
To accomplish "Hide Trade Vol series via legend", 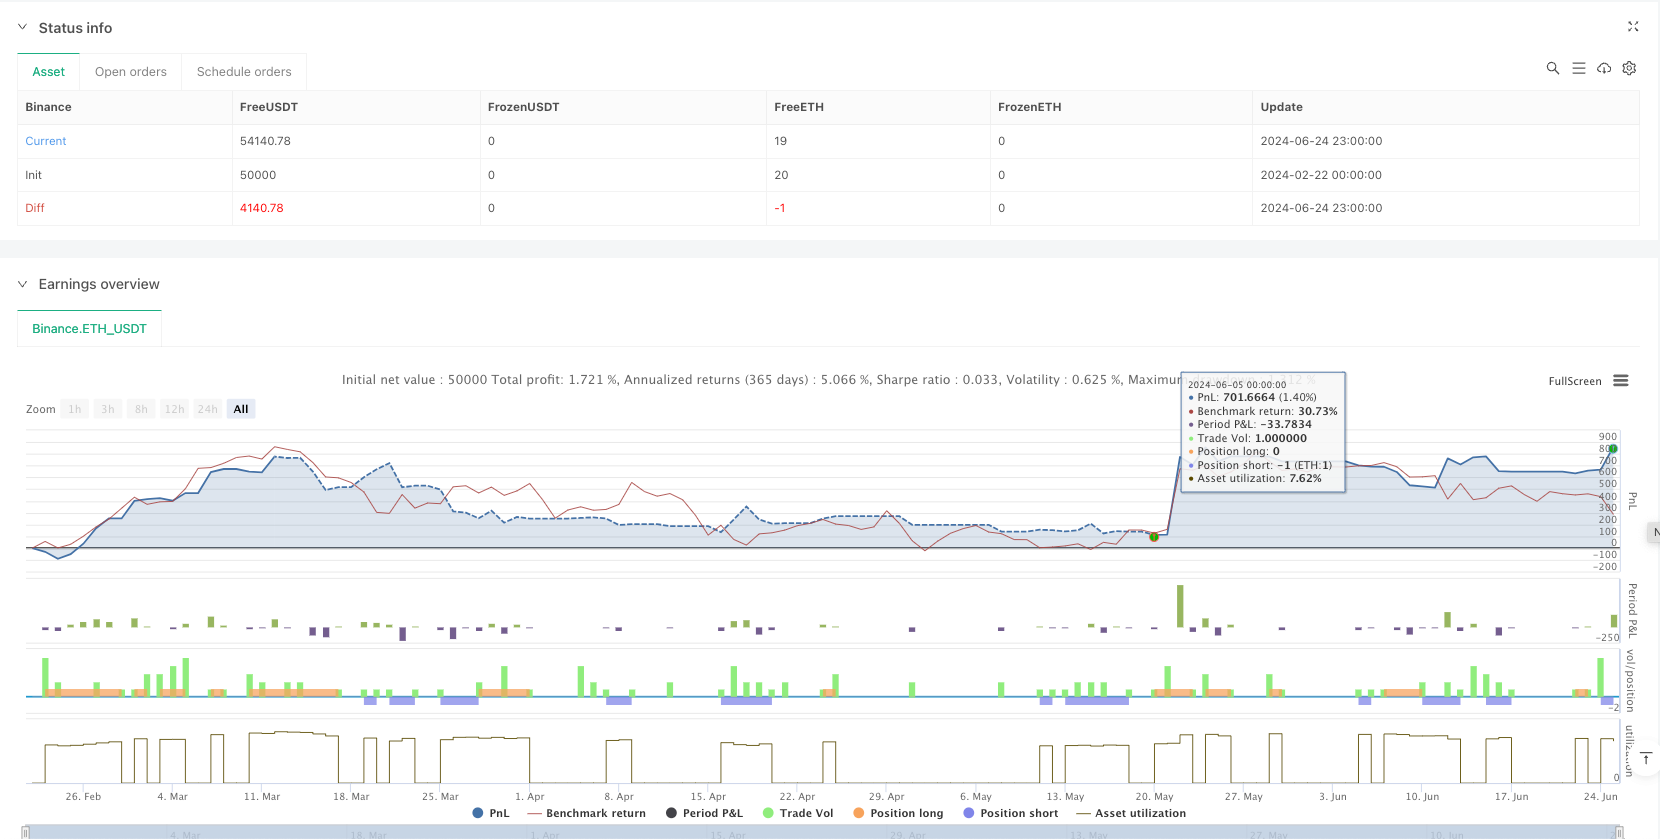I will (797, 813).
